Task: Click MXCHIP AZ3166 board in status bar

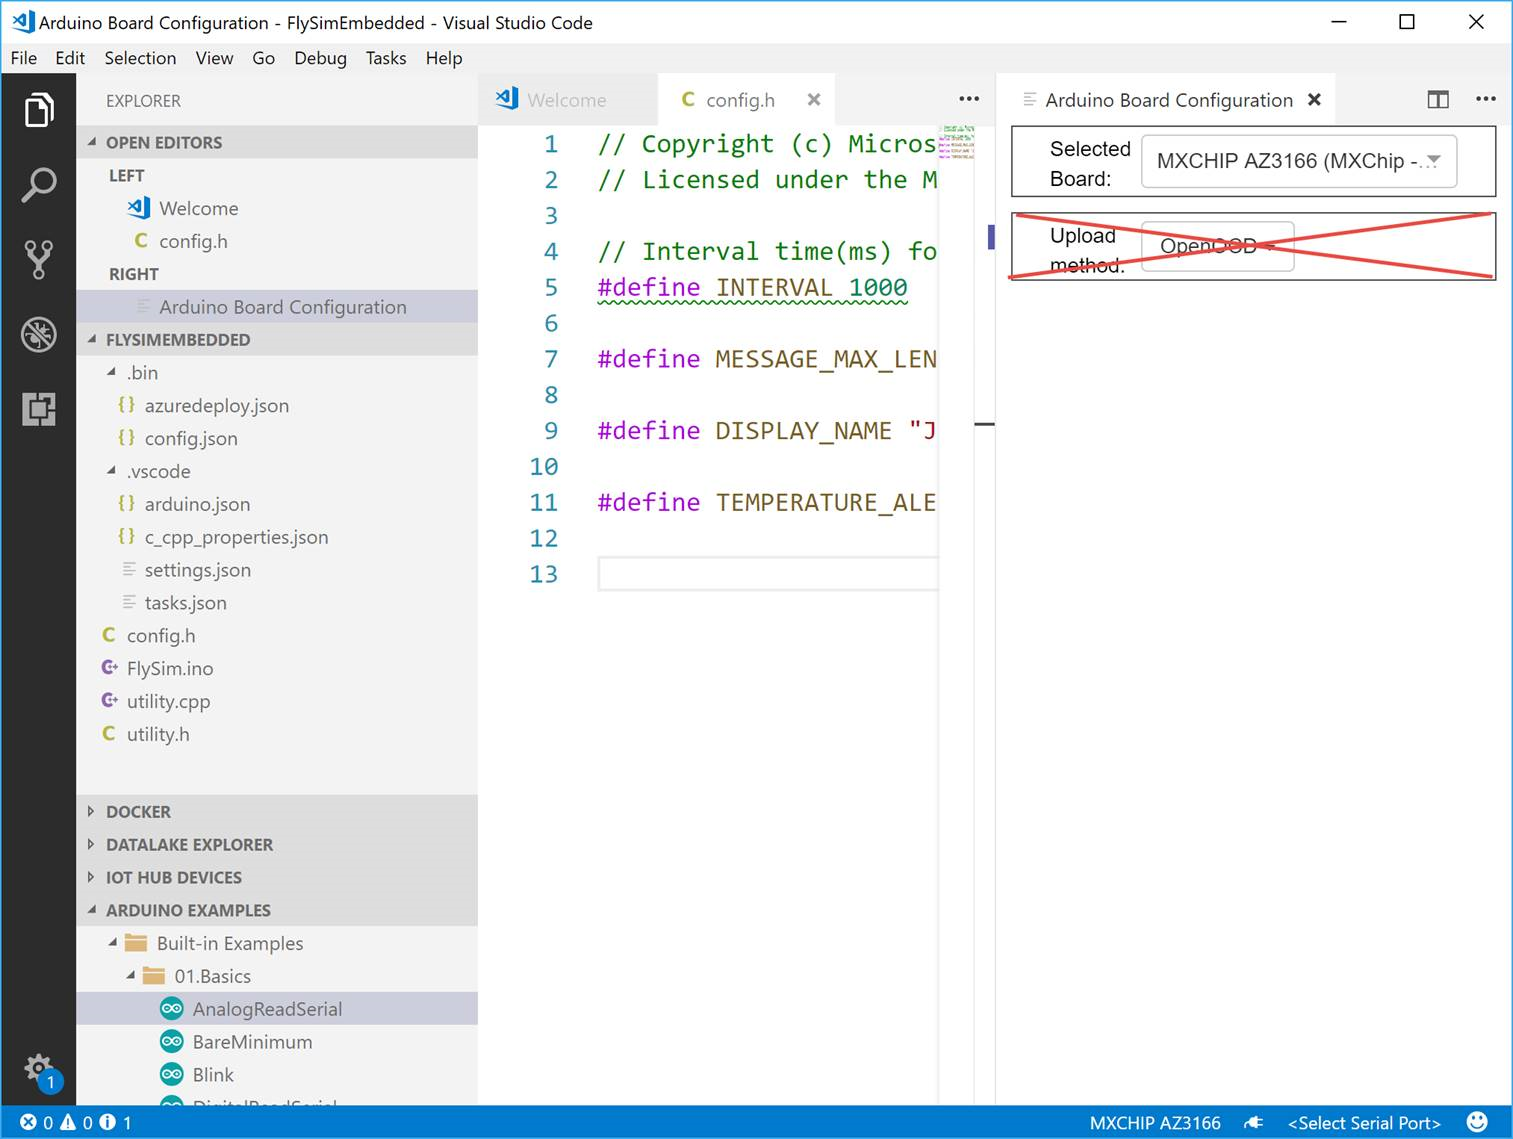Action: tap(1155, 1123)
